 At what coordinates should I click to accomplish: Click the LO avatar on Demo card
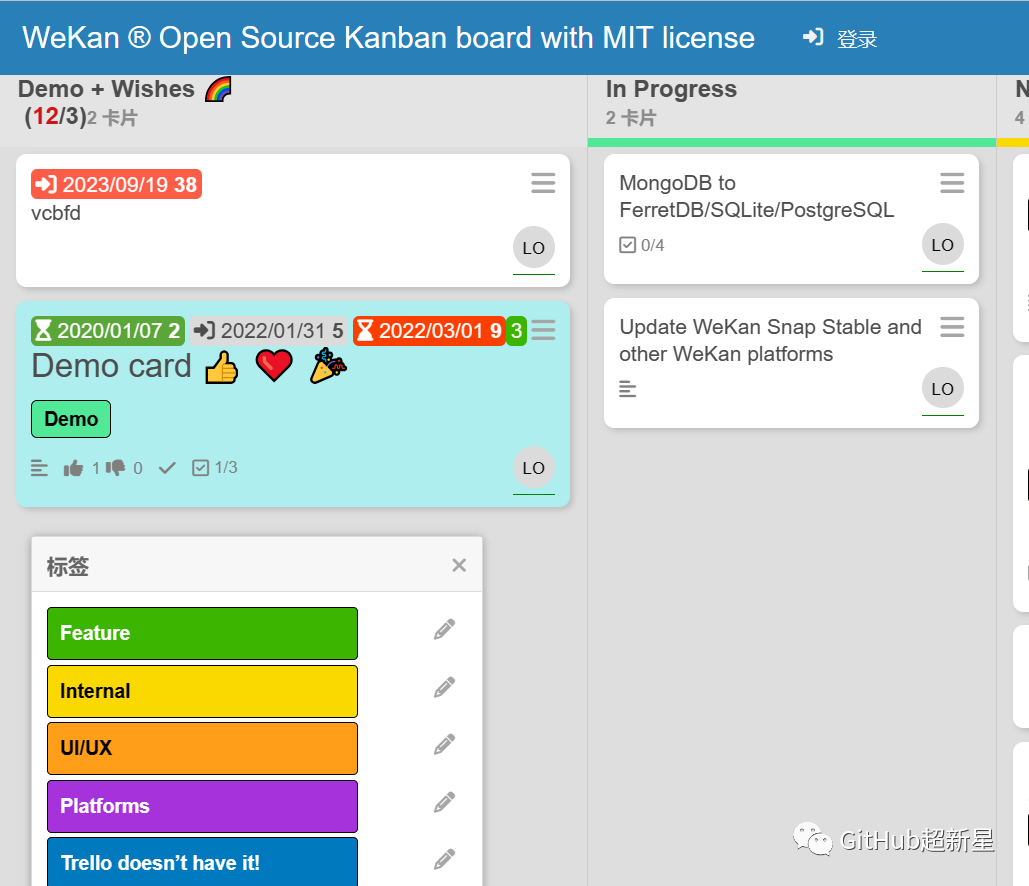pyautogui.click(x=534, y=467)
